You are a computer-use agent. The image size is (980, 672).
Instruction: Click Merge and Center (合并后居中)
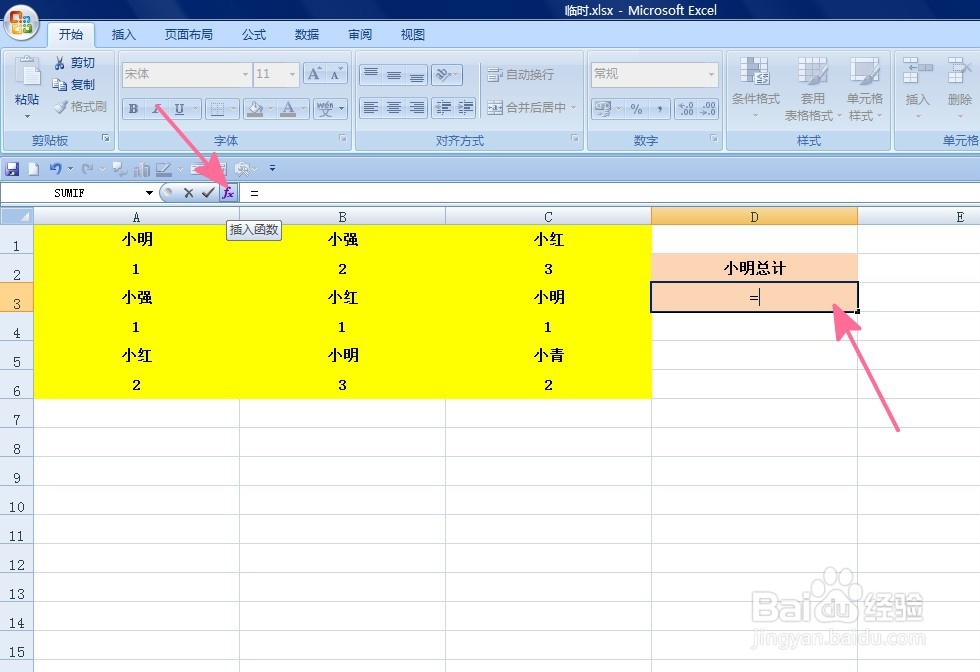coord(526,108)
